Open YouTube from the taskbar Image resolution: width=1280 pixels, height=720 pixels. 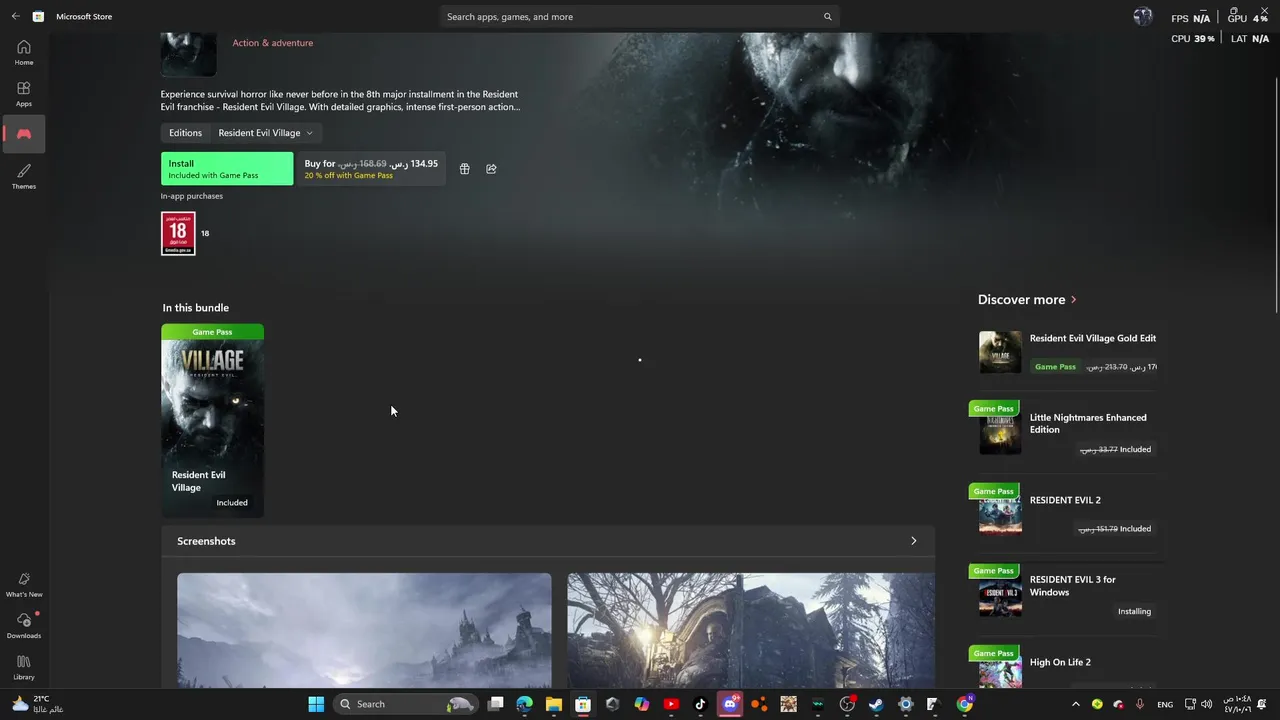pyautogui.click(x=671, y=704)
